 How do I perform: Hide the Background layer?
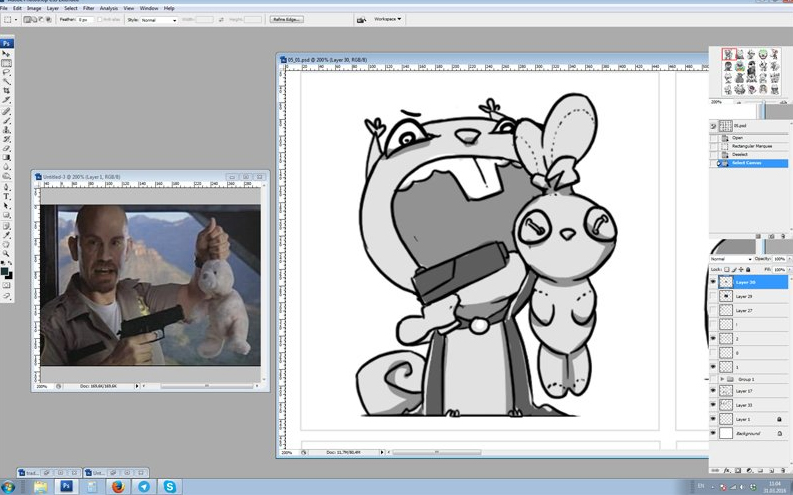(713, 433)
